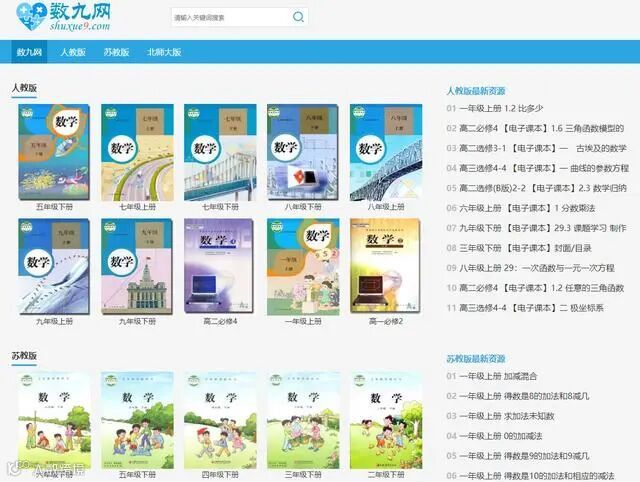640x482 pixels.
Task: Click the 八年级上册 caption text
Action: [x=386, y=207]
